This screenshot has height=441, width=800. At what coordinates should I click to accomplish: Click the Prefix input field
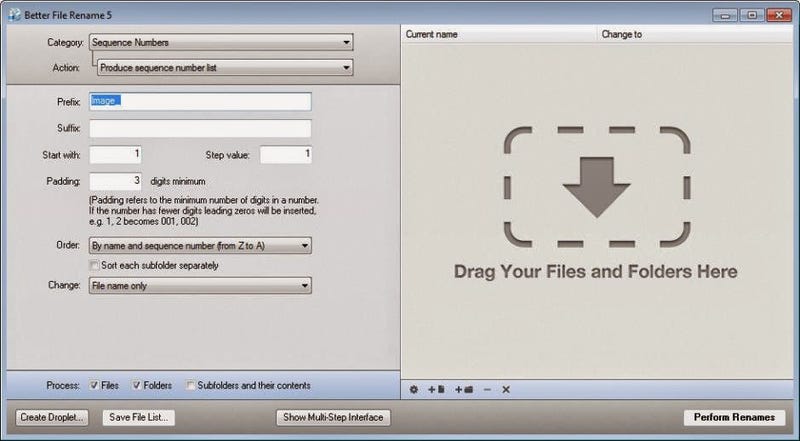pyautogui.click(x=200, y=101)
